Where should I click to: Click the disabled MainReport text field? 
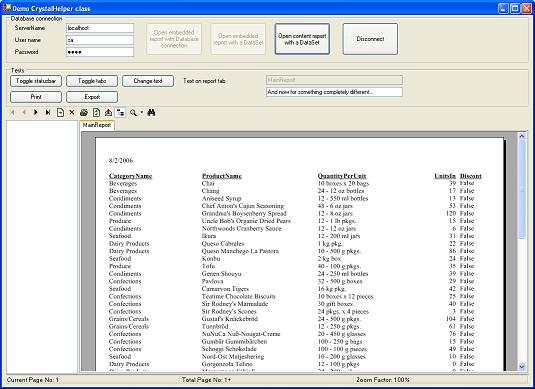334,80
